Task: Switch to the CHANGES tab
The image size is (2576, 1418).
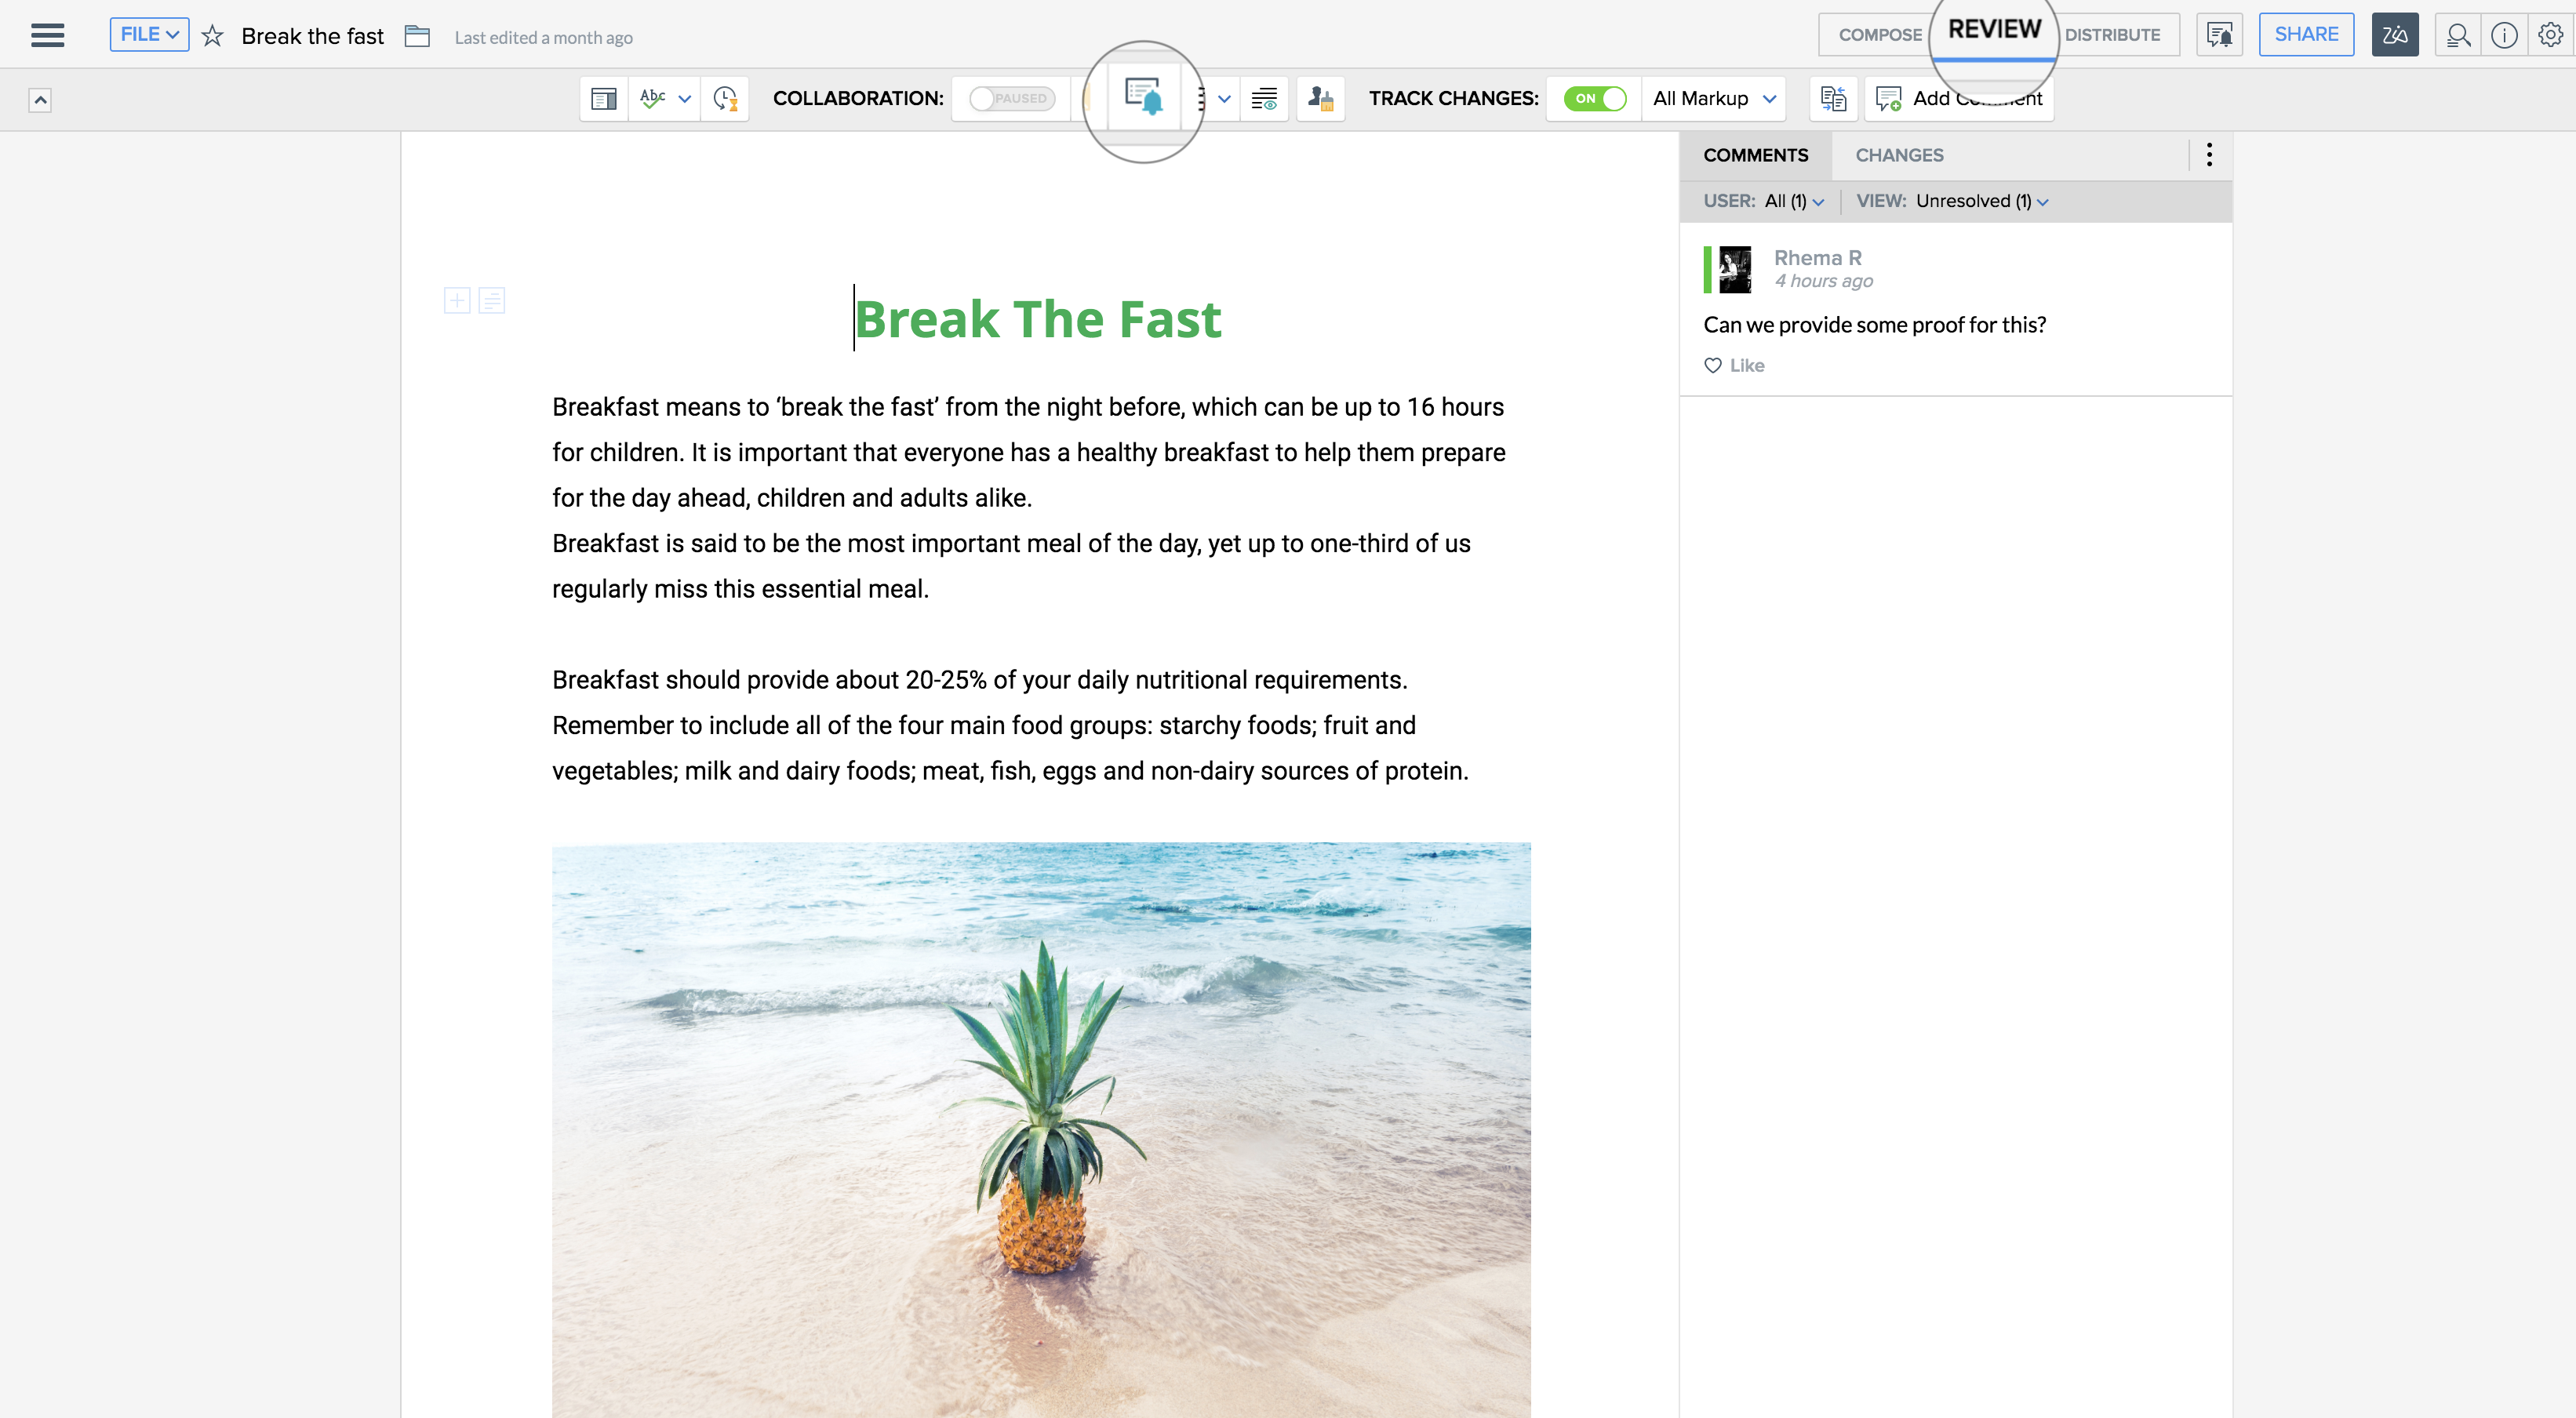Action: 1899,155
